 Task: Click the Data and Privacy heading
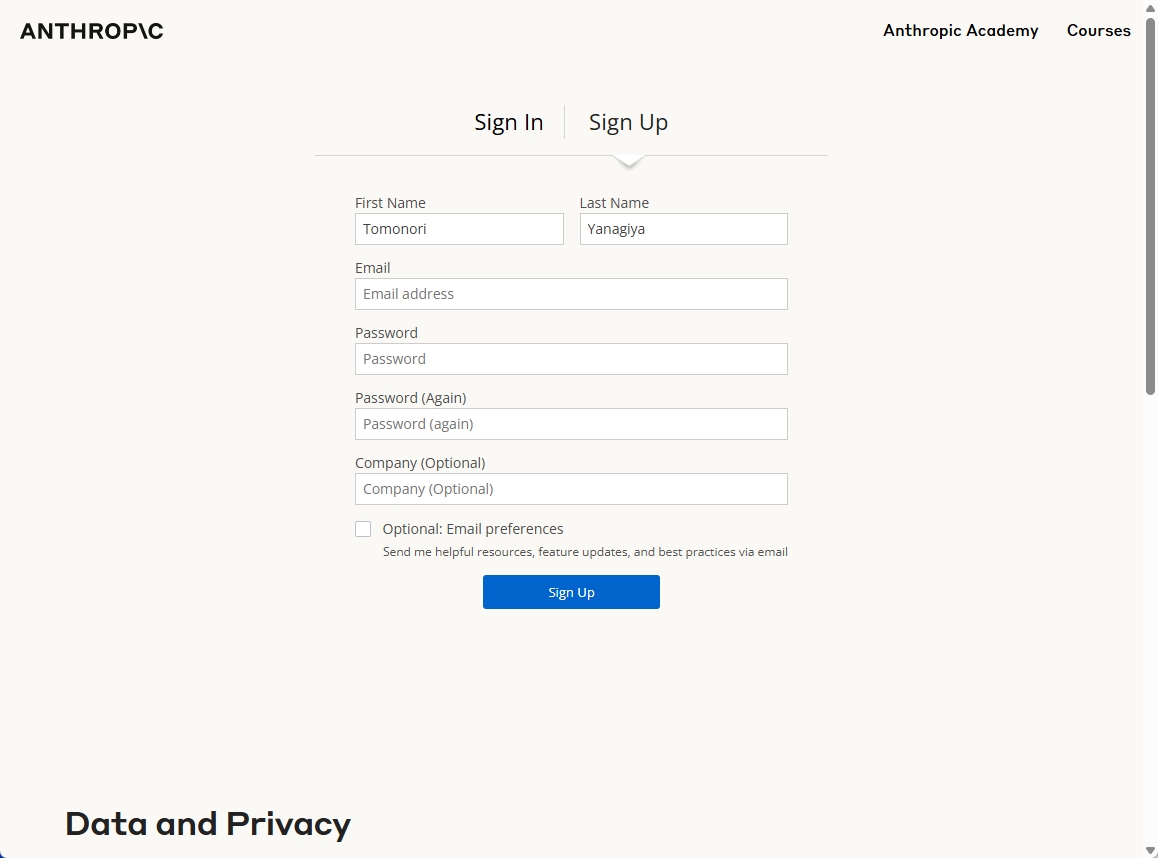(208, 824)
